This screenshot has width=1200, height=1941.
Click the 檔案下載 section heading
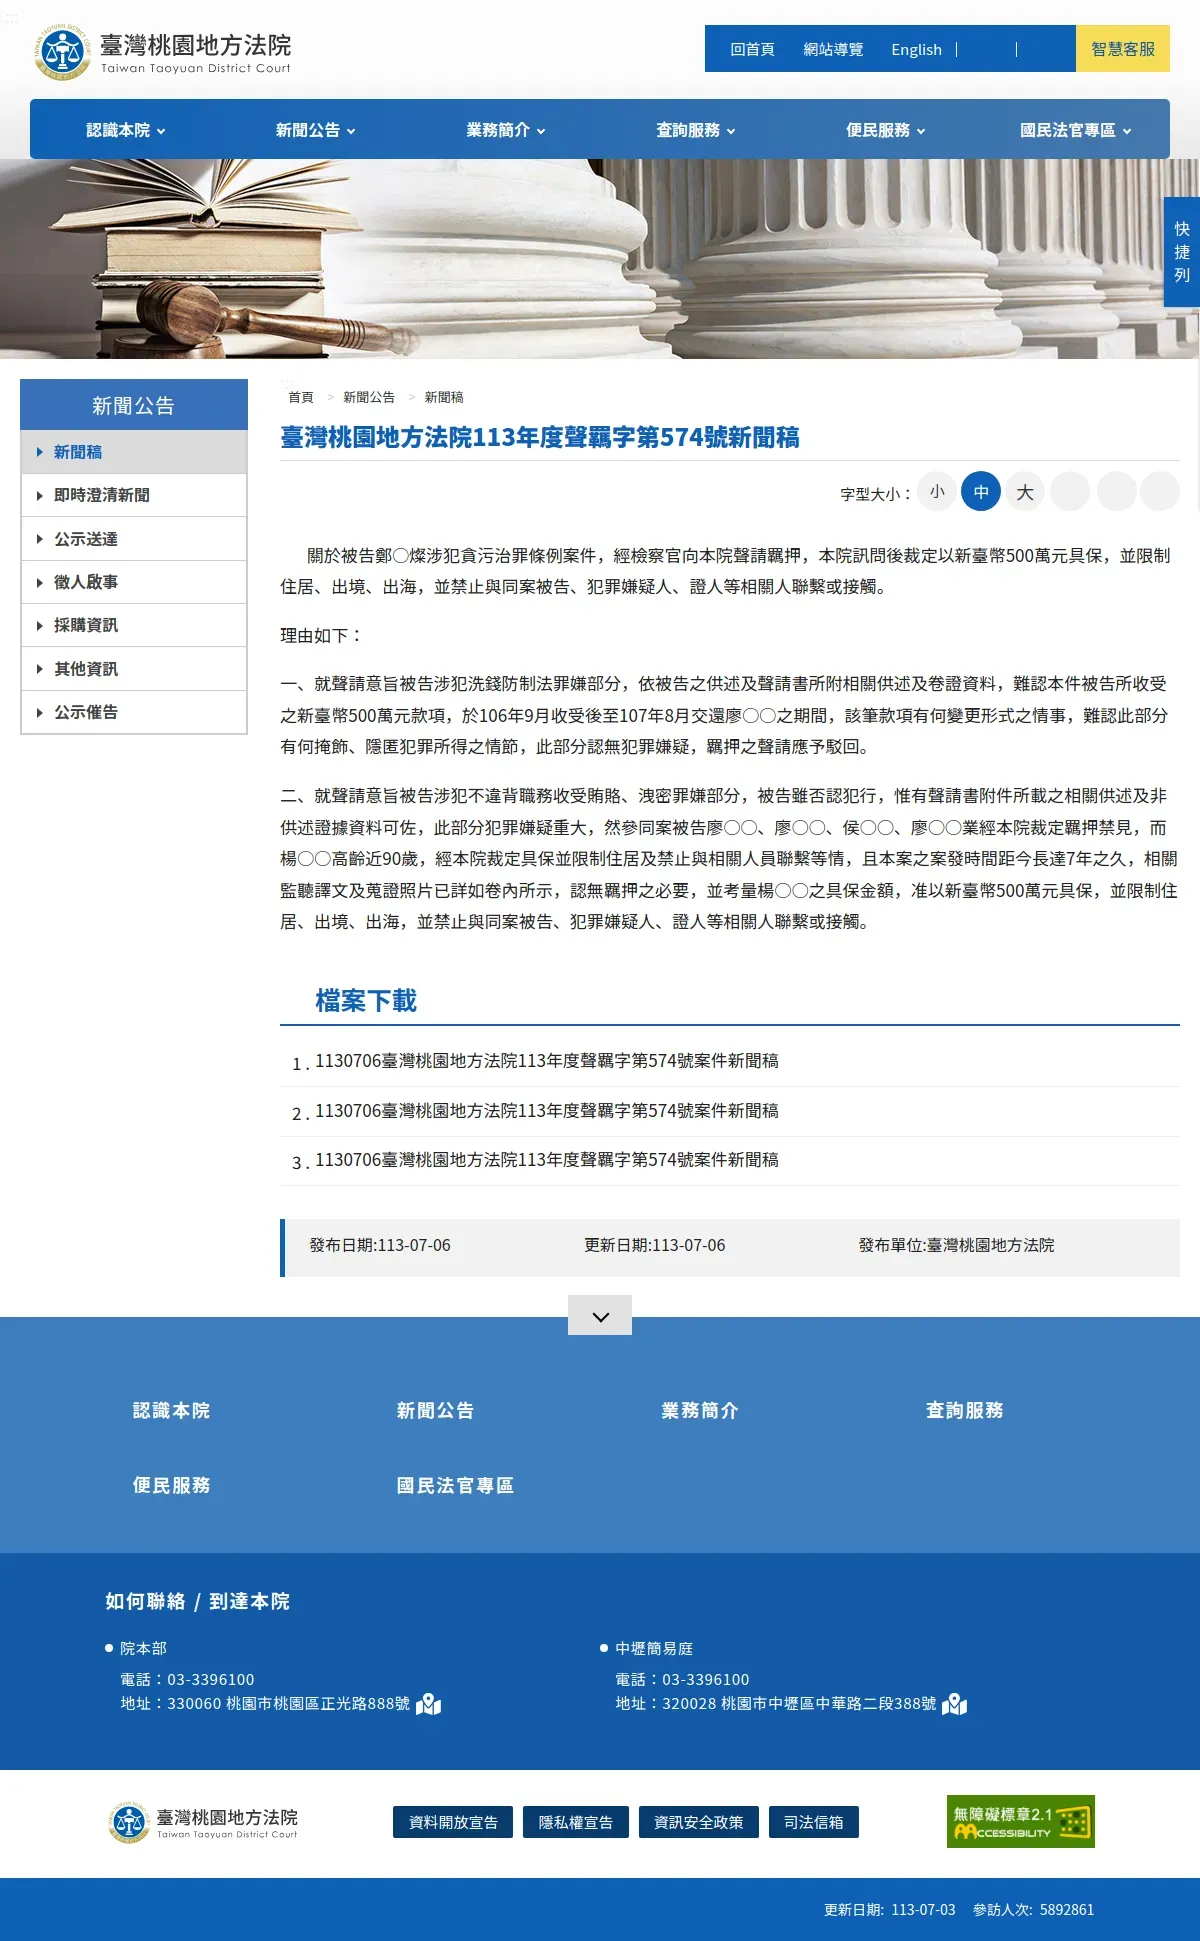coord(366,1000)
